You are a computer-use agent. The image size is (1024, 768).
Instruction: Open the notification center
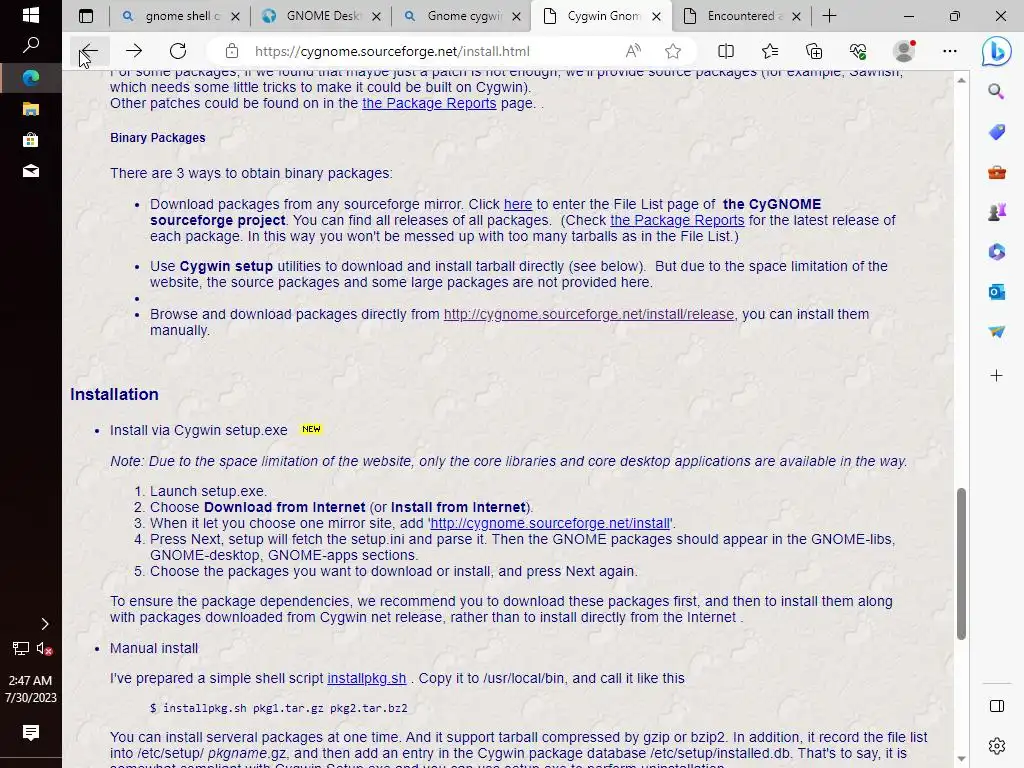coord(31,733)
